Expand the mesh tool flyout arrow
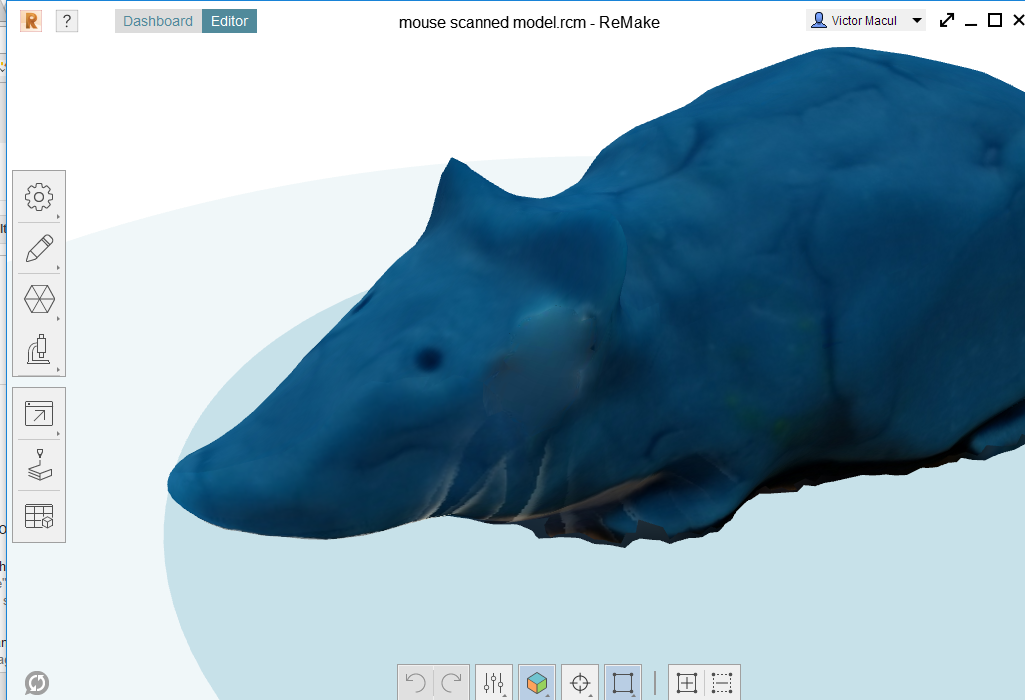Screen dimensions: 1025x700 pyautogui.click(x=58, y=318)
